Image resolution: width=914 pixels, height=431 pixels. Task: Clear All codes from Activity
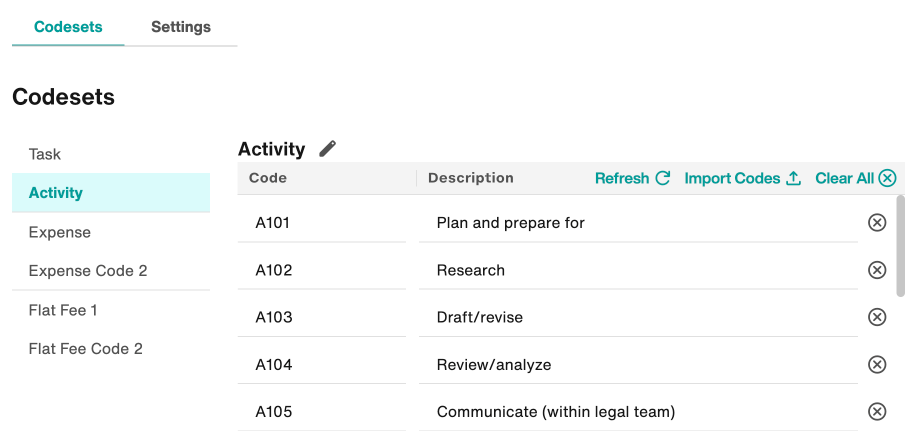point(856,178)
